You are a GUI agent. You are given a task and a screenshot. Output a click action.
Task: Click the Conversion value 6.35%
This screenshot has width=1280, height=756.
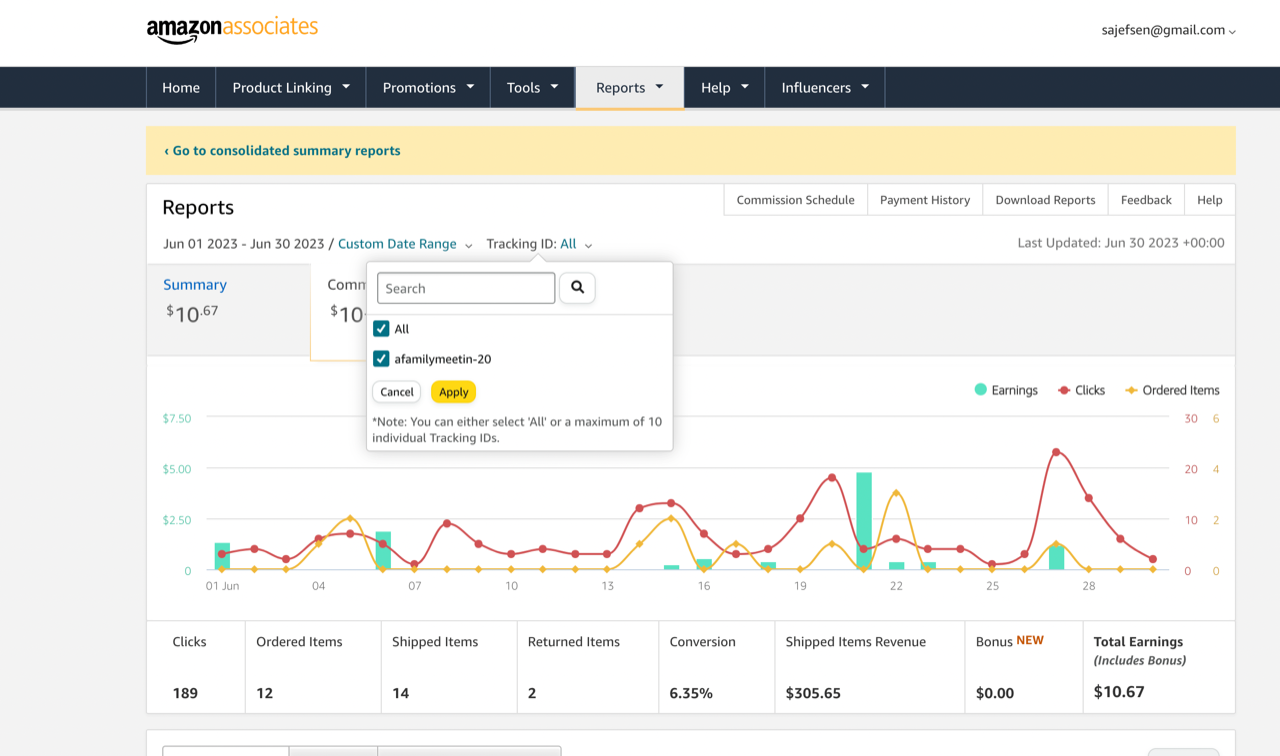691,693
